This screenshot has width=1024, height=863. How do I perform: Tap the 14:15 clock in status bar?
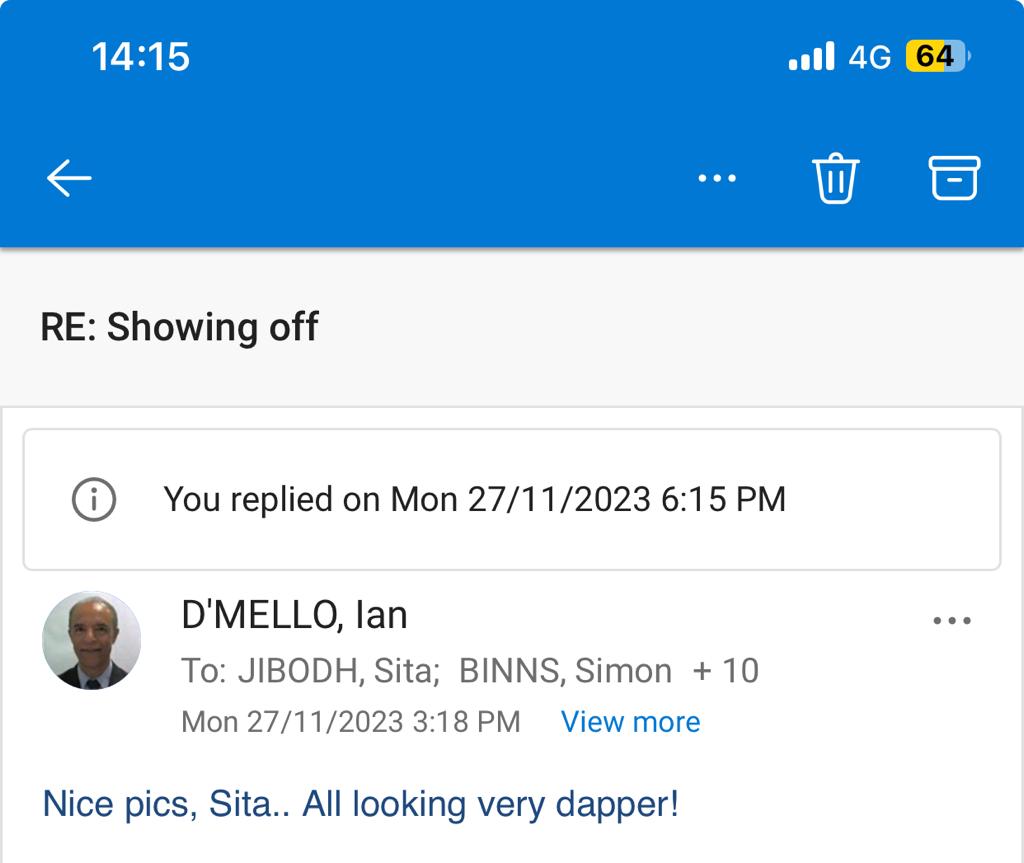(140, 56)
